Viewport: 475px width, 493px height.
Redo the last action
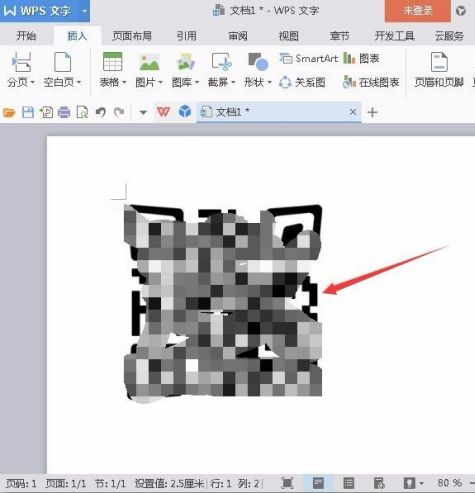tap(119, 112)
